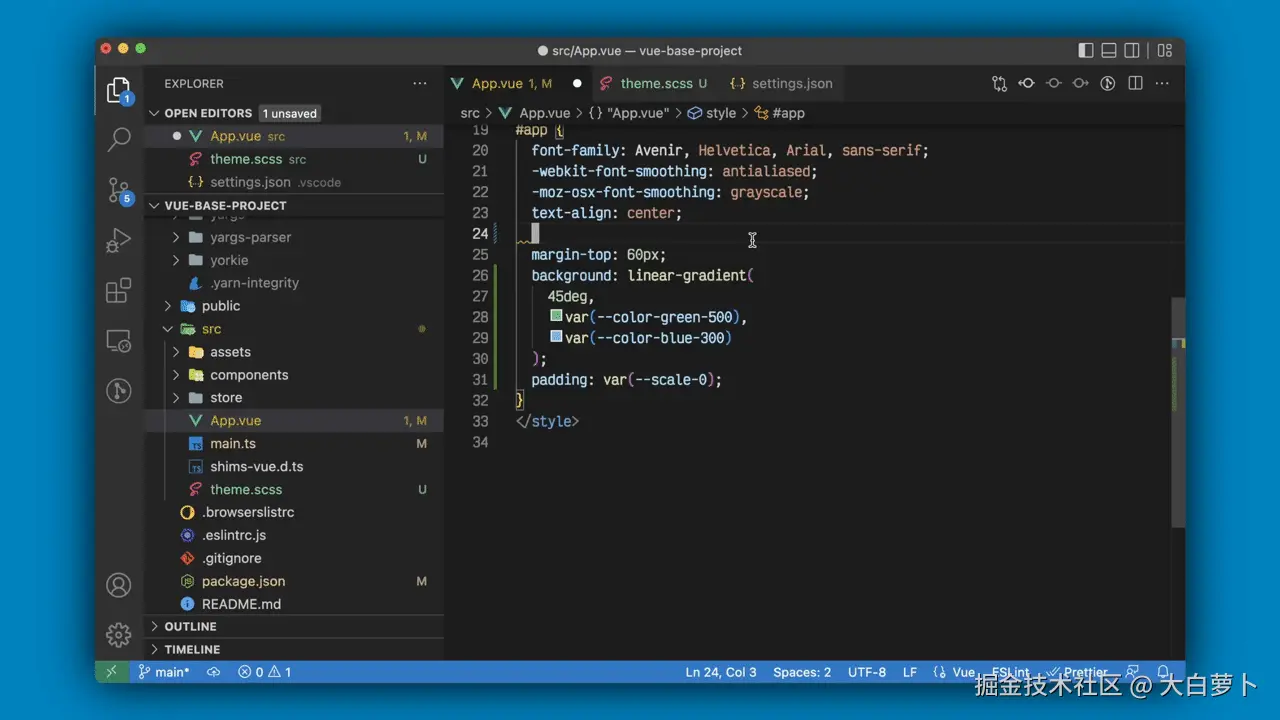Click the editor vertical scrollbar
Viewport: 1280px width, 720px height.
click(x=1178, y=412)
